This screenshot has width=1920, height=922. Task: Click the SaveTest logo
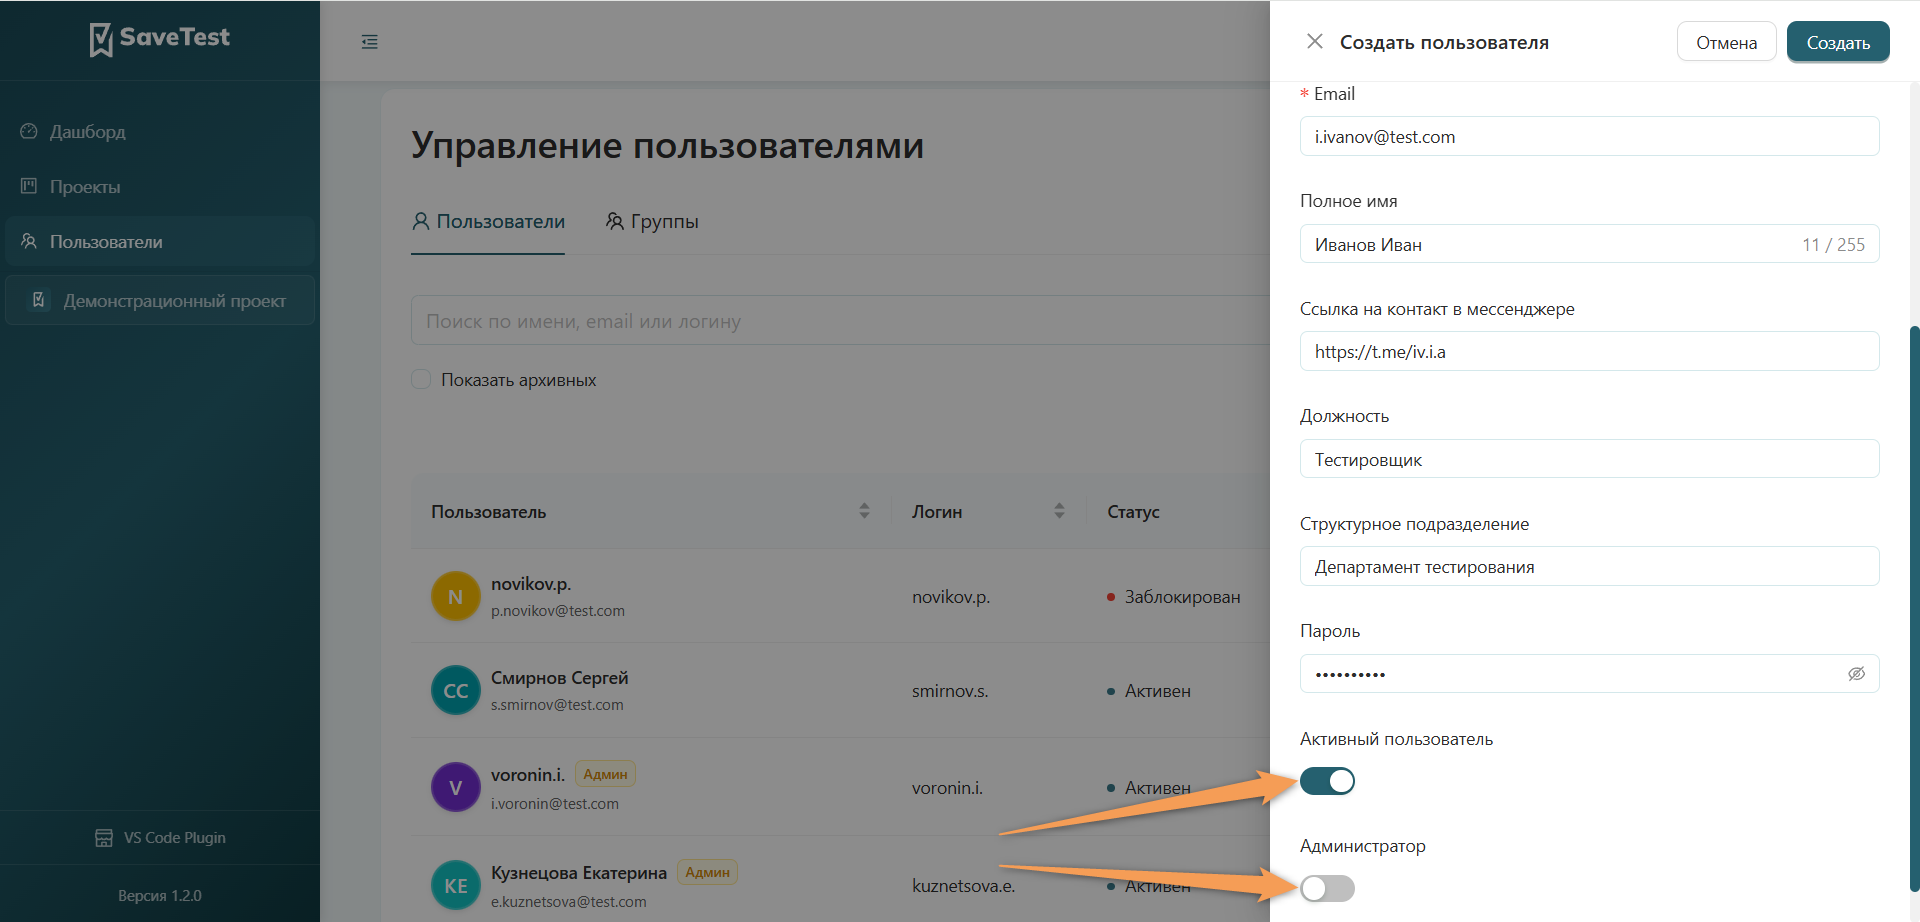159,38
